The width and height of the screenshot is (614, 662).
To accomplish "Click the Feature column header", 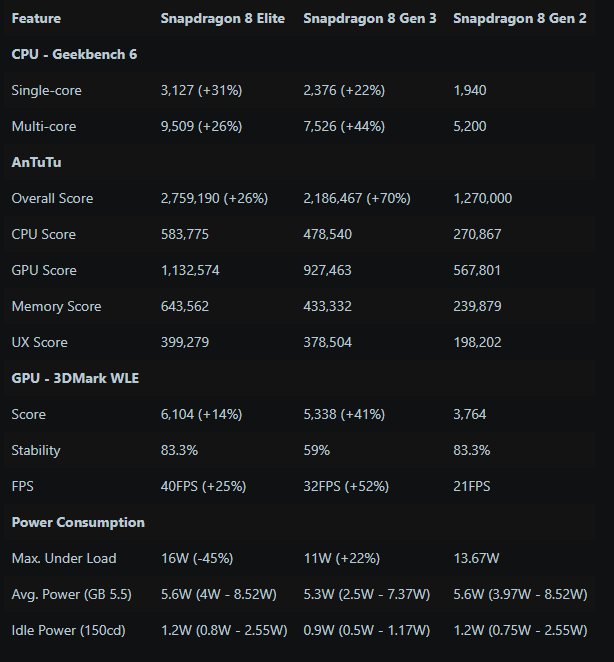I will tap(36, 18).
